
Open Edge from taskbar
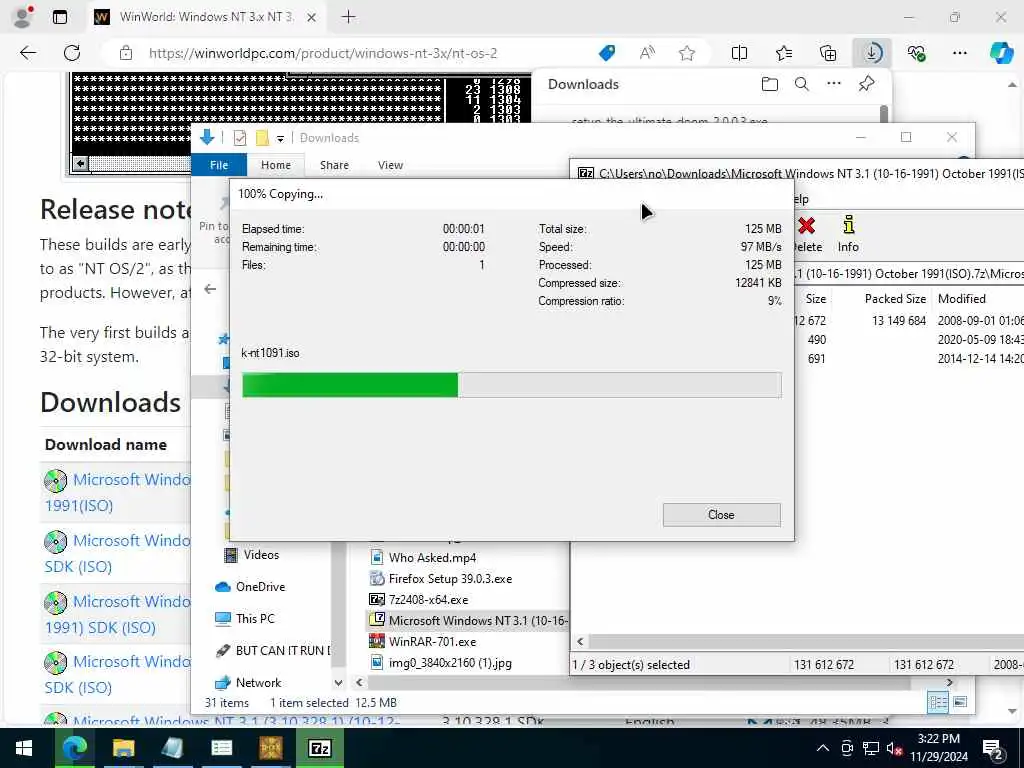(74, 748)
